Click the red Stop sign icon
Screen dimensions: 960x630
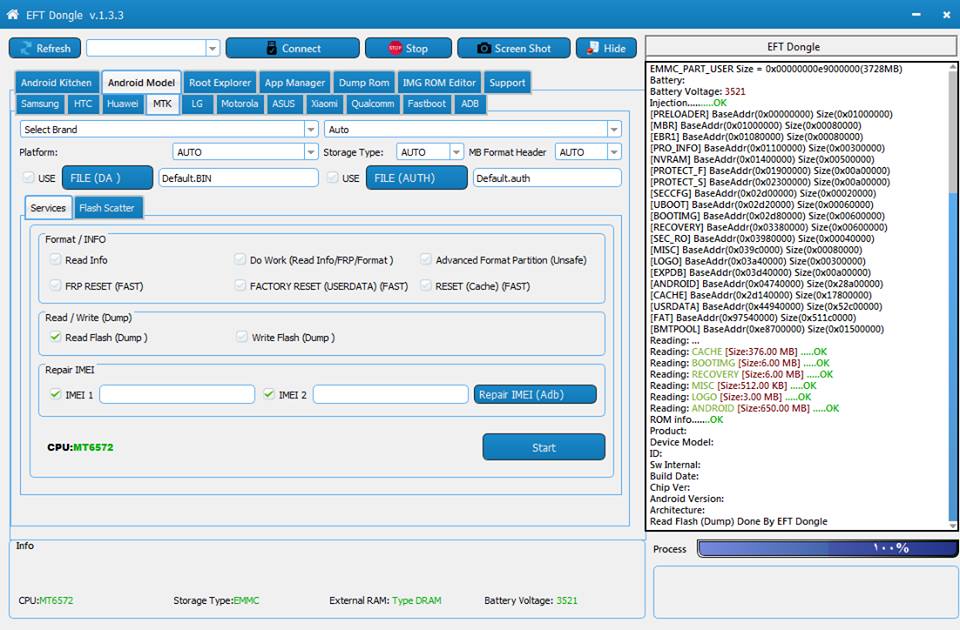click(x=395, y=48)
